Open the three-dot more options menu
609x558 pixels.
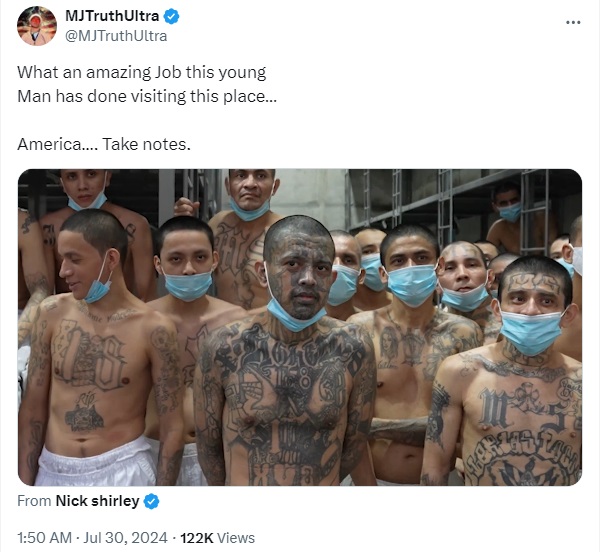[573, 23]
